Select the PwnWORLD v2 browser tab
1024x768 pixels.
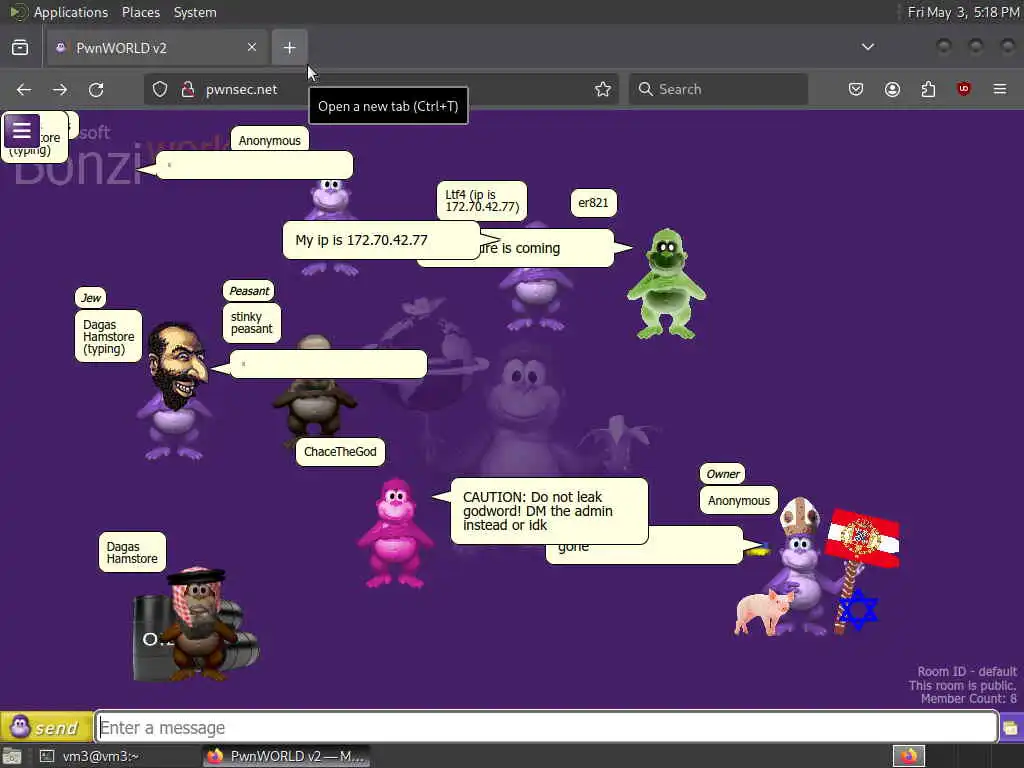click(x=157, y=48)
